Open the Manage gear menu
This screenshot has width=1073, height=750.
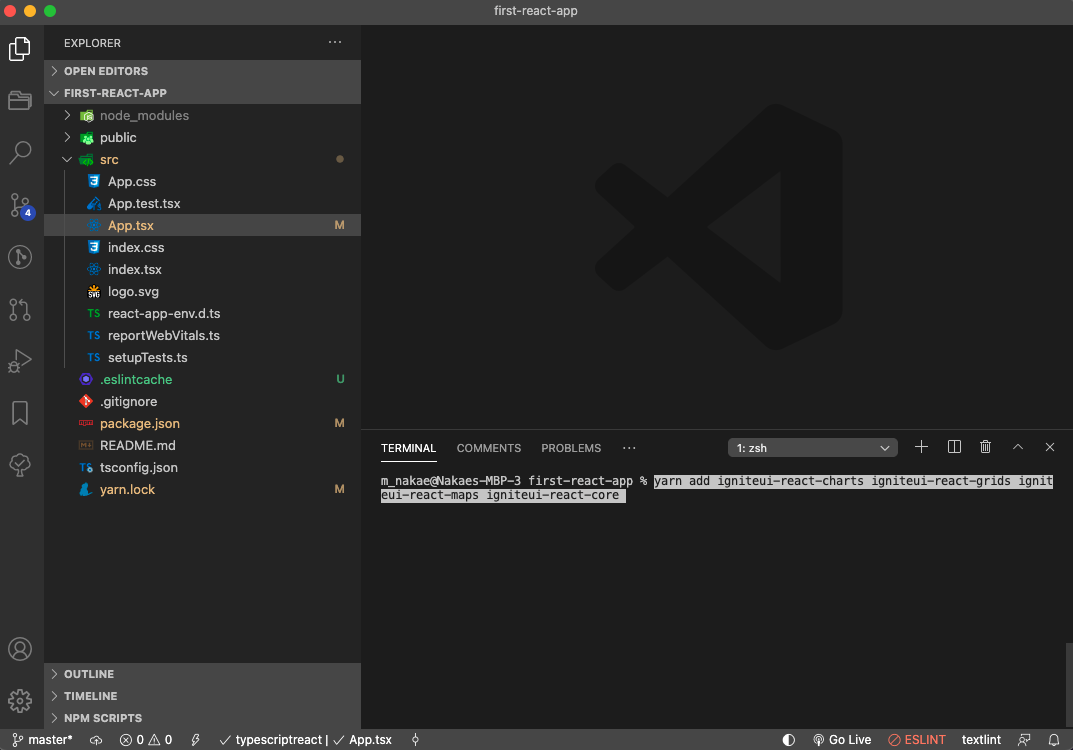point(20,700)
